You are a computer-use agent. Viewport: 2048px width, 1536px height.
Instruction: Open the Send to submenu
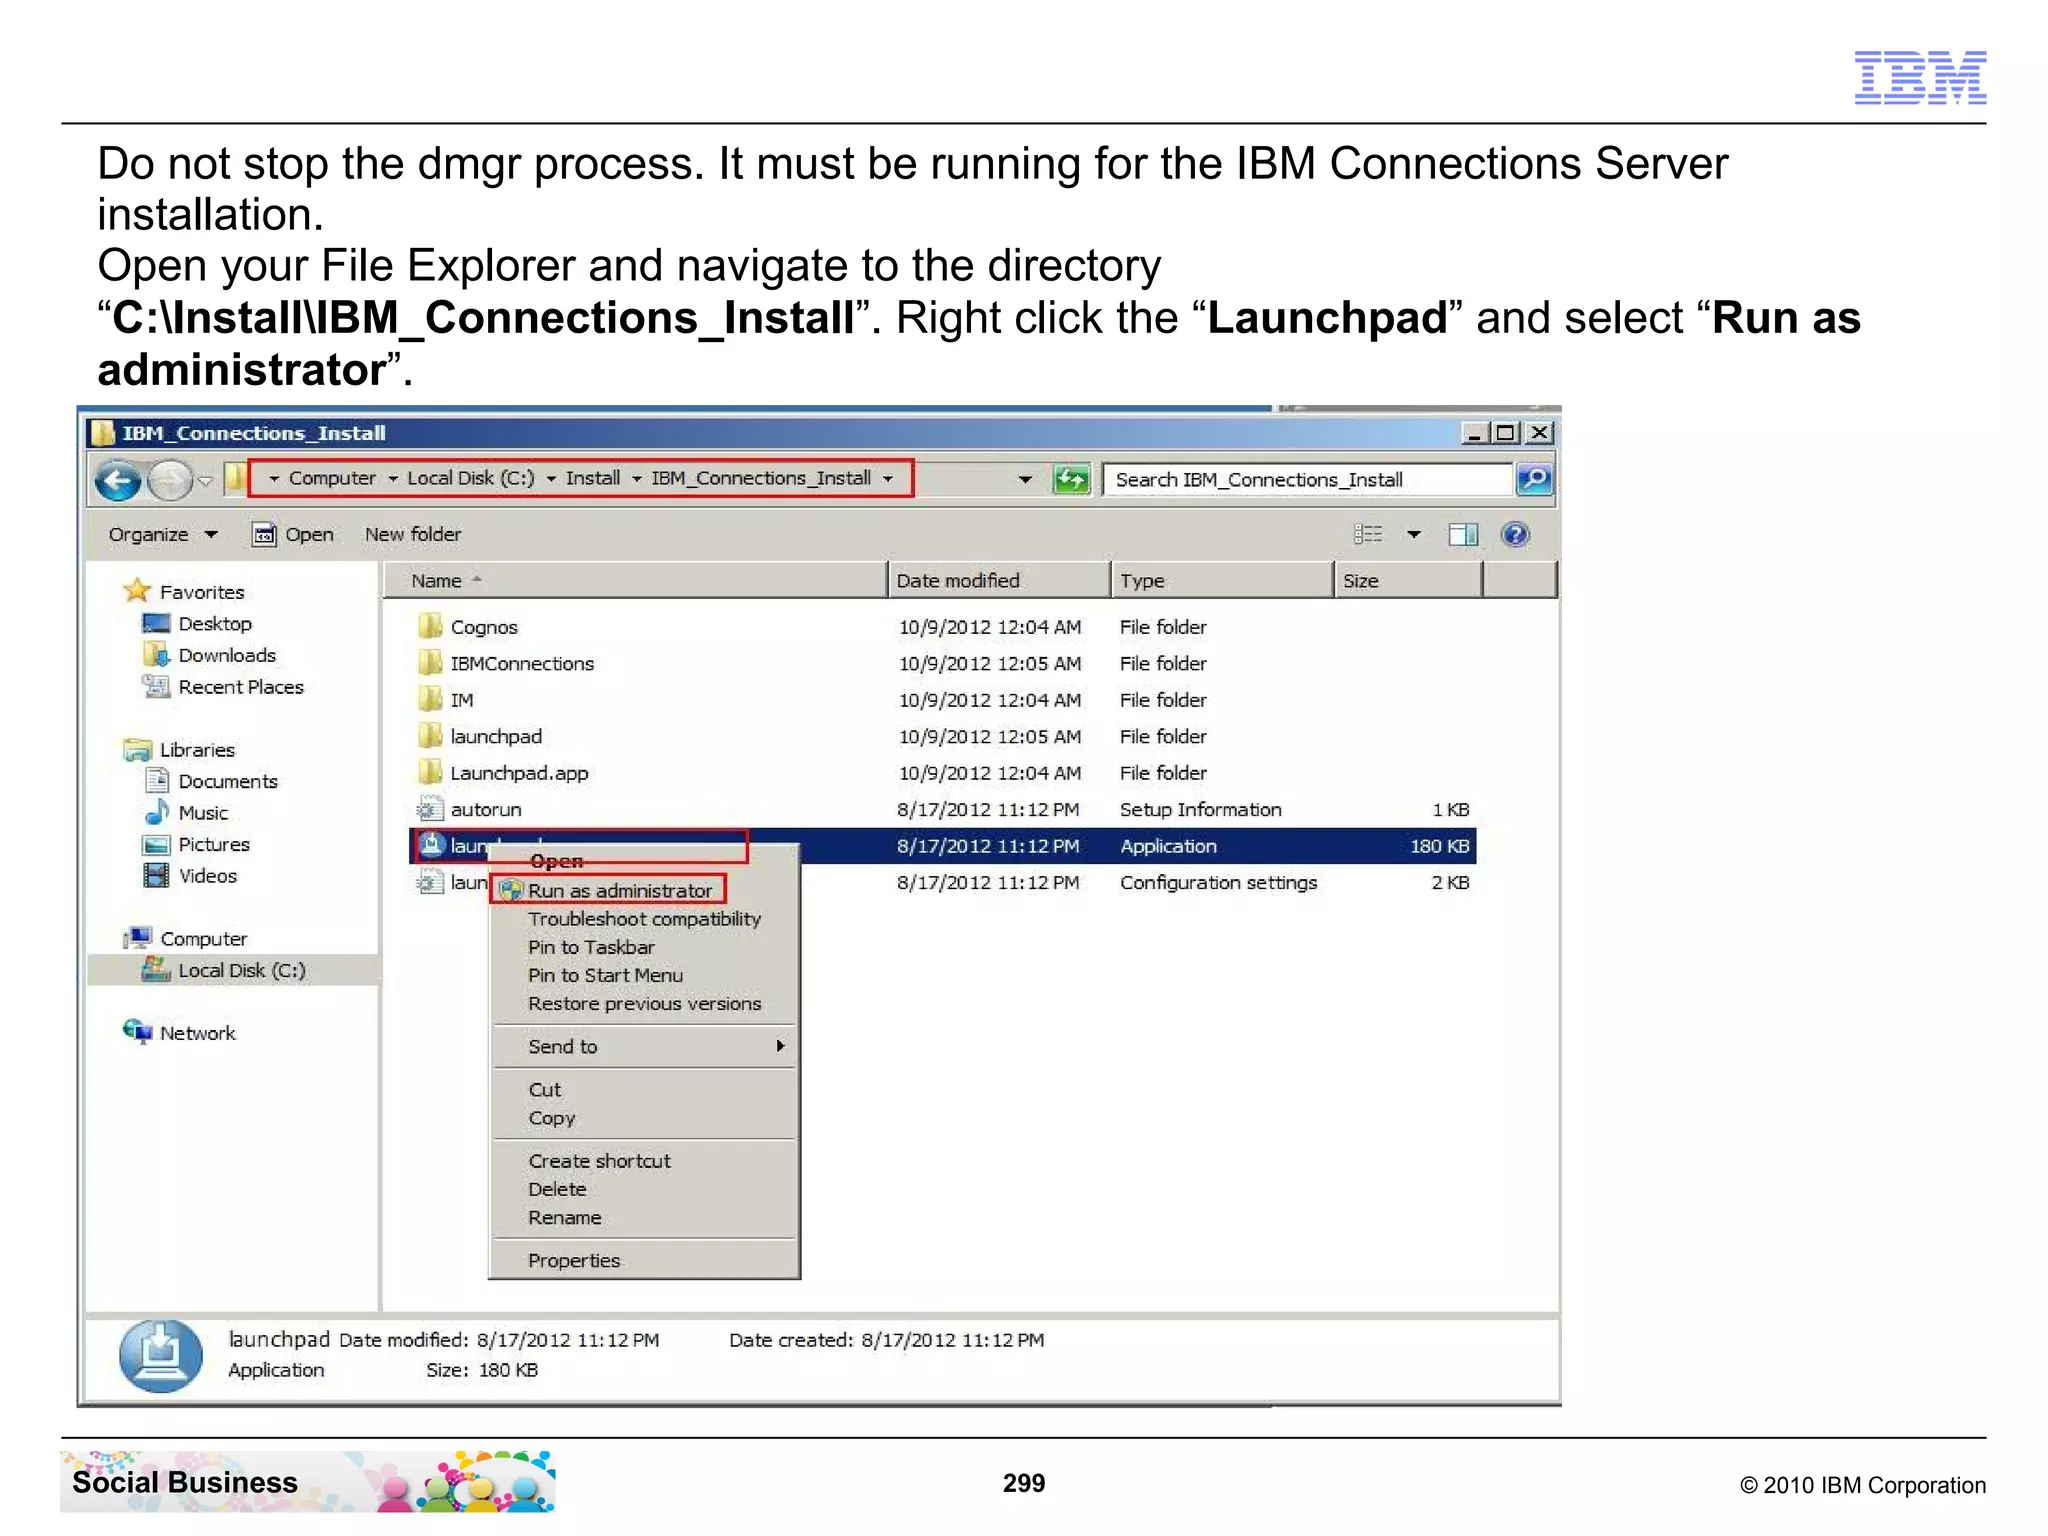point(644,1046)
